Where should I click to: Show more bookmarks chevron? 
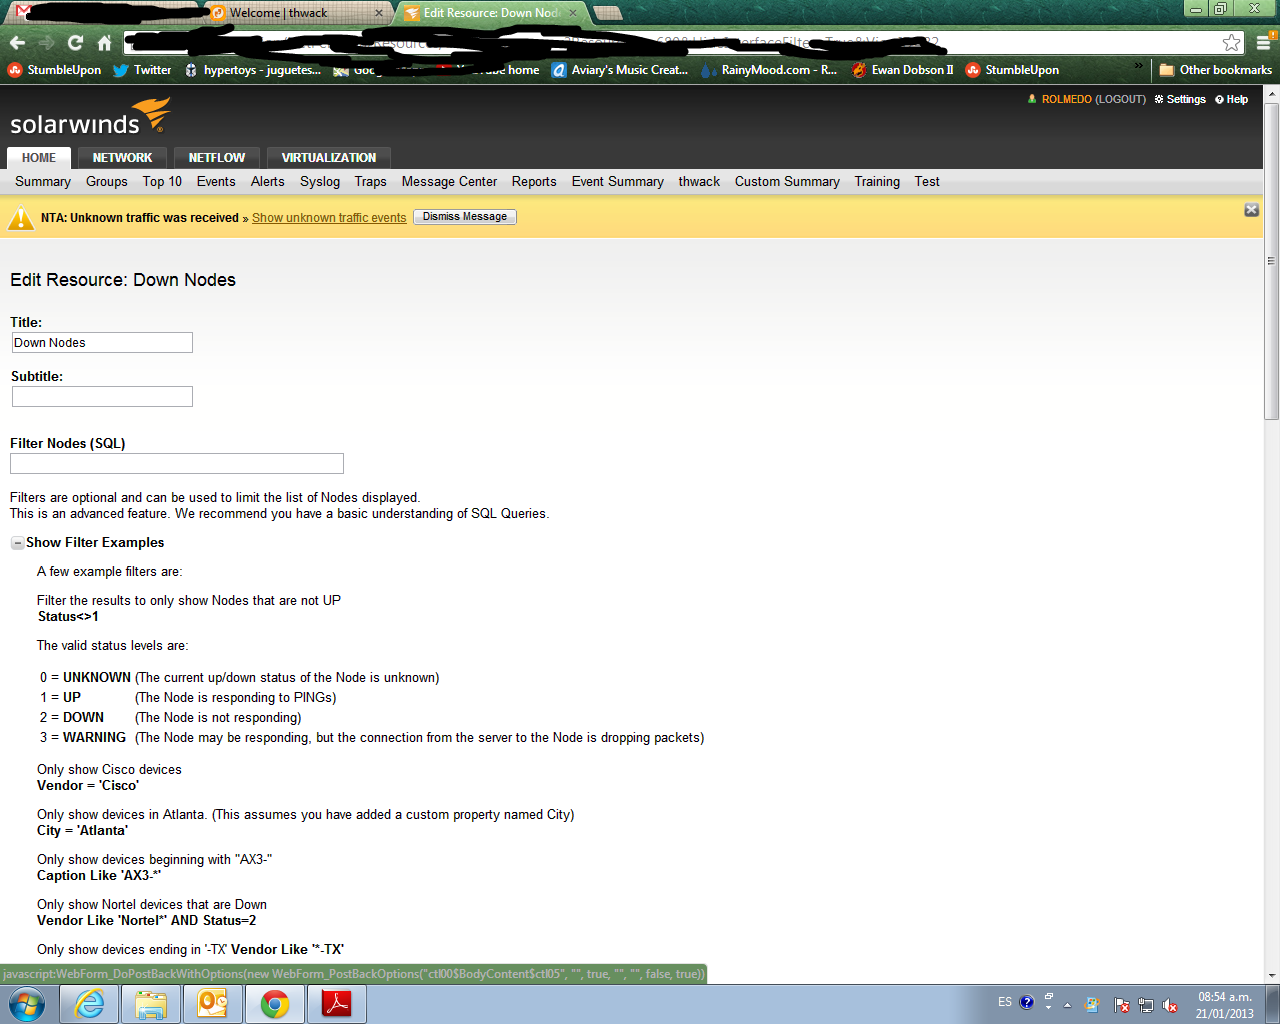(x=1138, y=66)
